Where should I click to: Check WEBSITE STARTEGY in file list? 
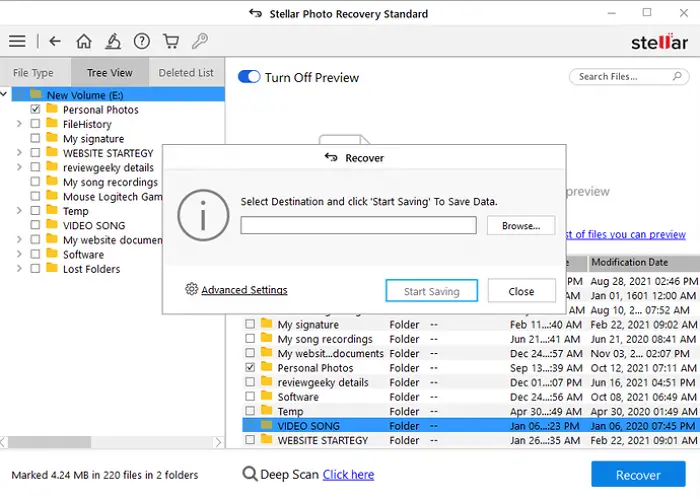(250, 440)
